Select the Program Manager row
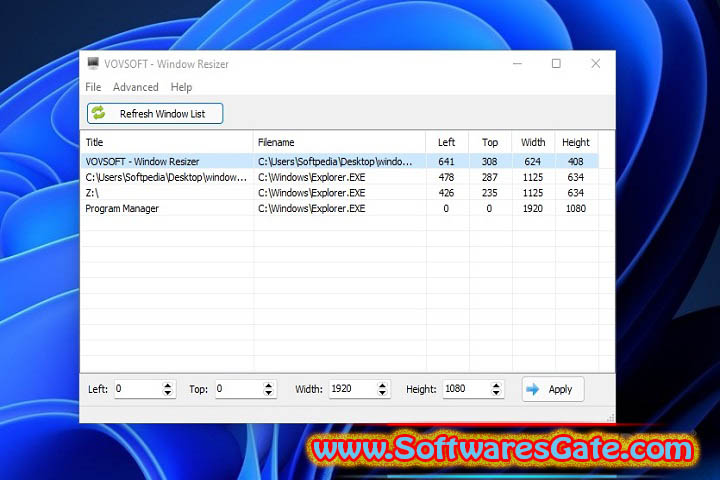Image resolution: width=720 pixels, height=480 pixels. [x=340, y=209]
